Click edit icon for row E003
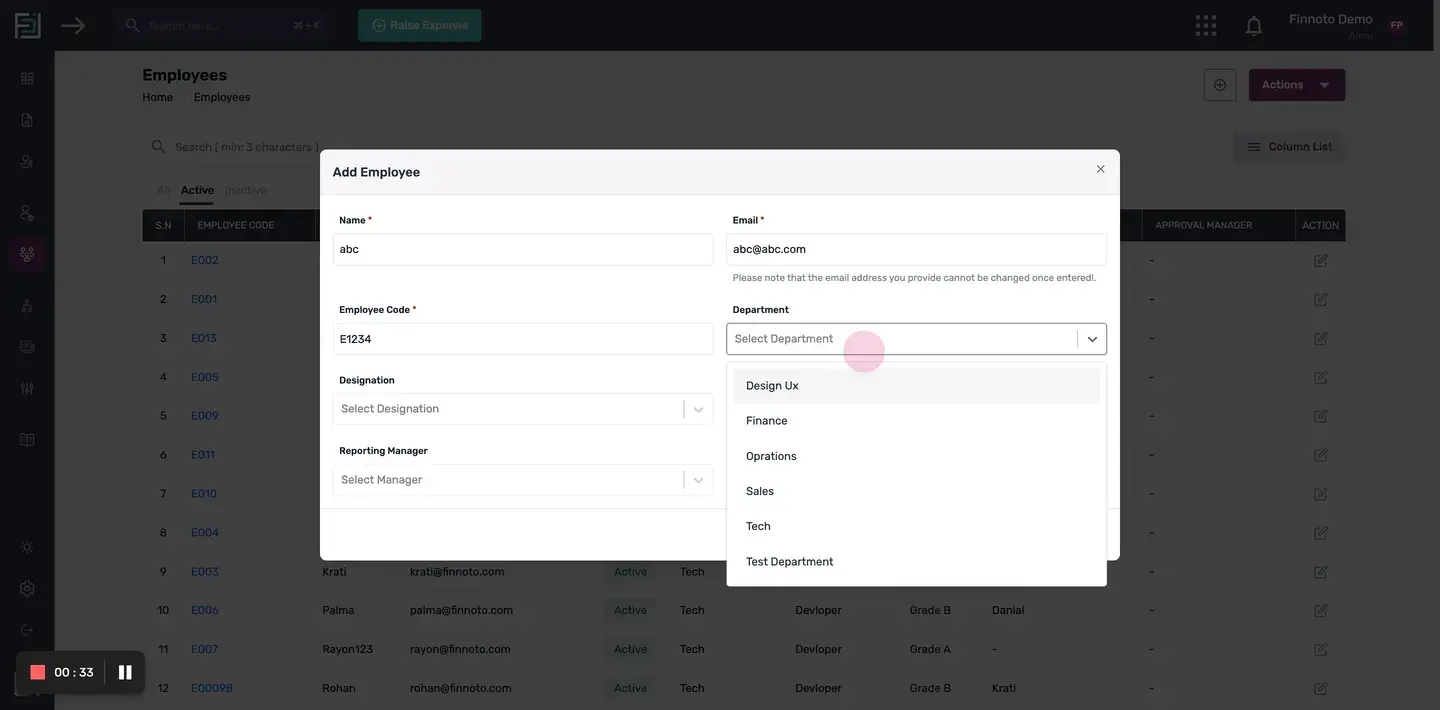The width and height of the screenshot is (1440, 710). click(1320, 572)
